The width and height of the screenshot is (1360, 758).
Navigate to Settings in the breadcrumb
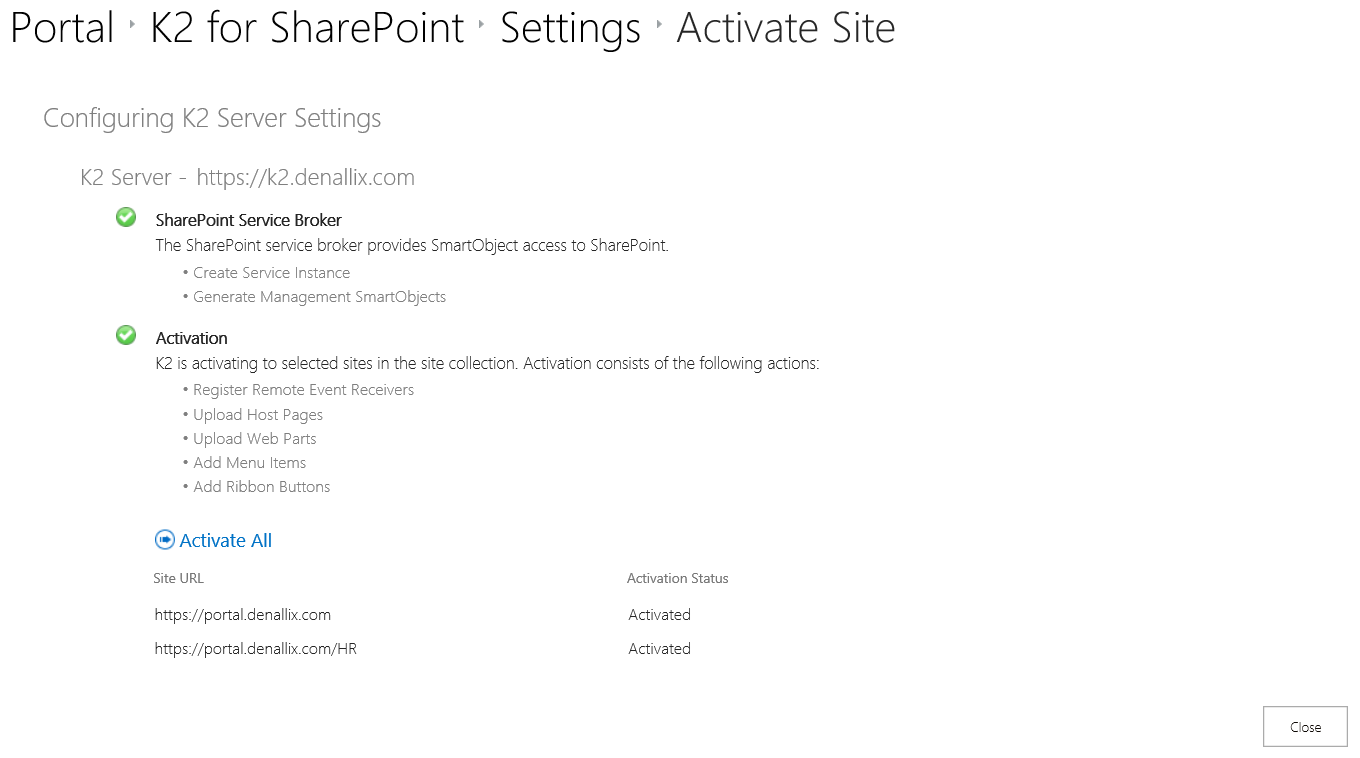(570, 28)
